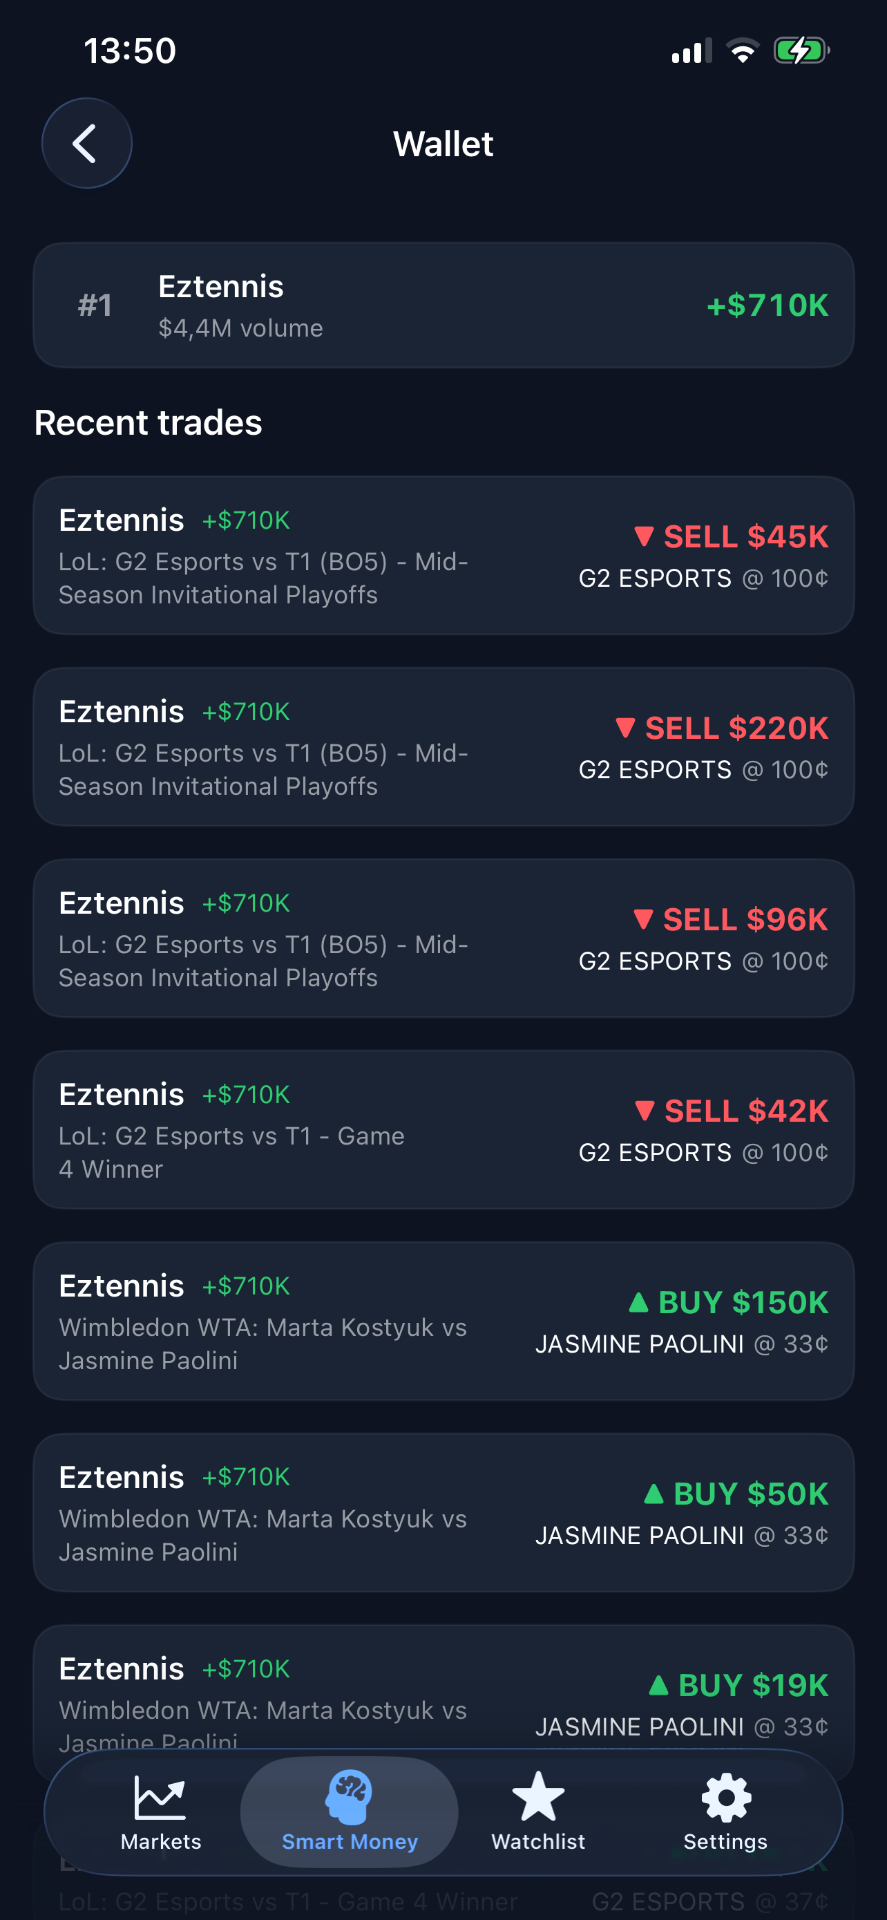Tap the battery charging status icon
This screenshot has height=1920, width=887.
coord(801,50)
